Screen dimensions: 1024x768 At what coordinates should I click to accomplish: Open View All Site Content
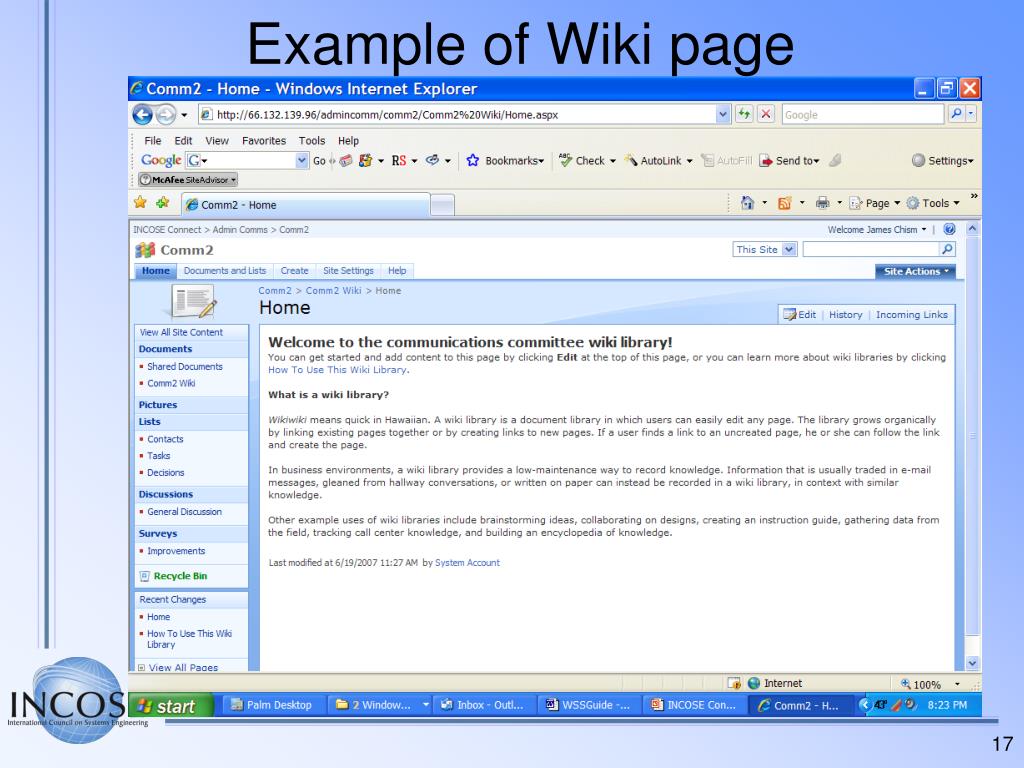(x=181, y=332)
